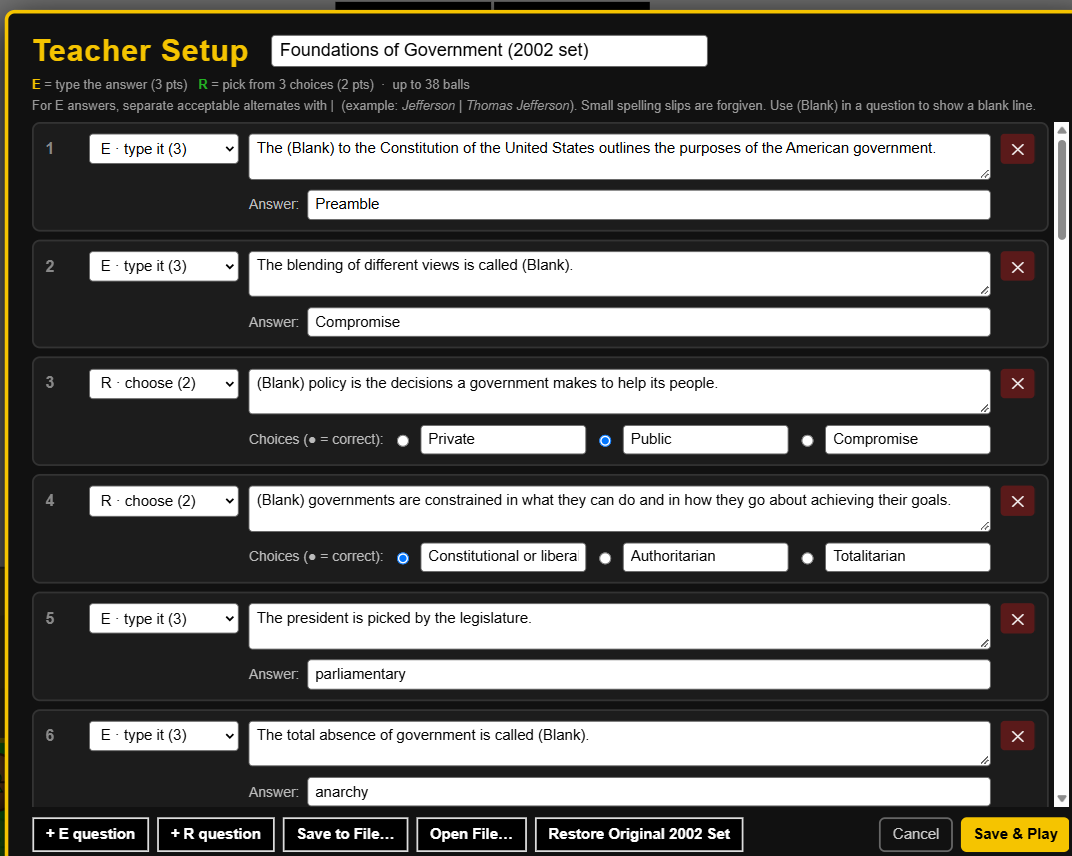Screen dimensions: 1072x856
Task: Mark 'Totalitarian' as the correct choice
Action: tap(807, 558)
